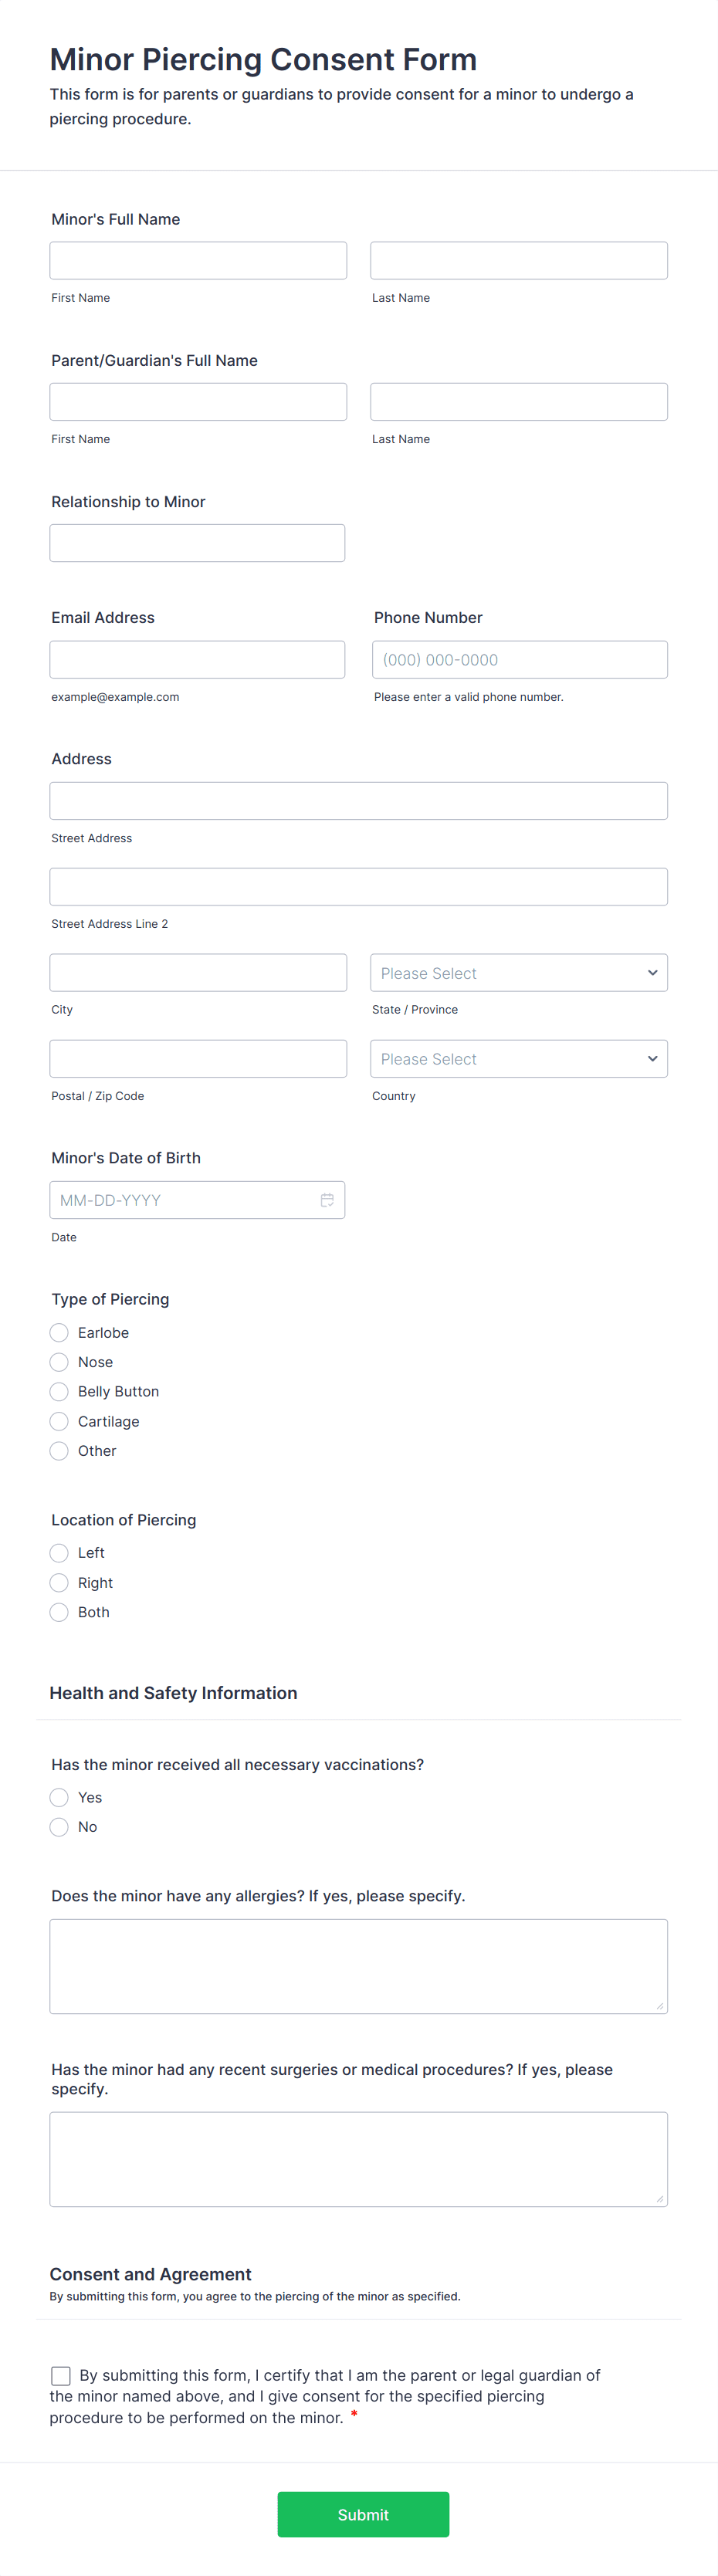Open the Country selection dropdown
The height and width of the screenshot is (2576, 718).
[x=518, y=1057]
